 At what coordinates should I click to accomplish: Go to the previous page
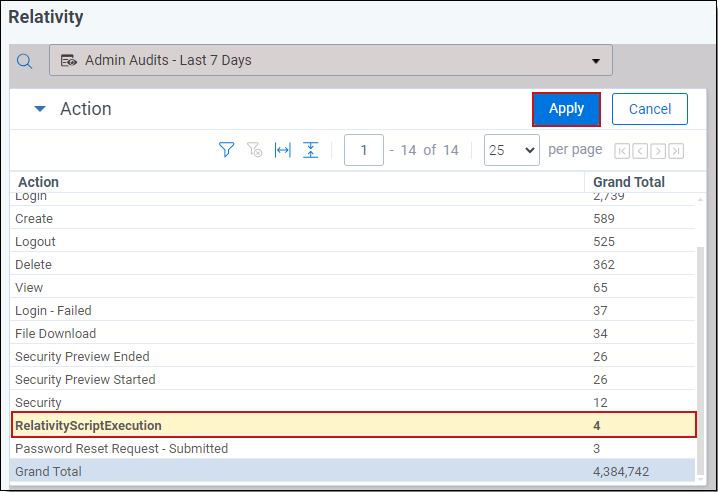pyautogui.click(x=640, y=151)
